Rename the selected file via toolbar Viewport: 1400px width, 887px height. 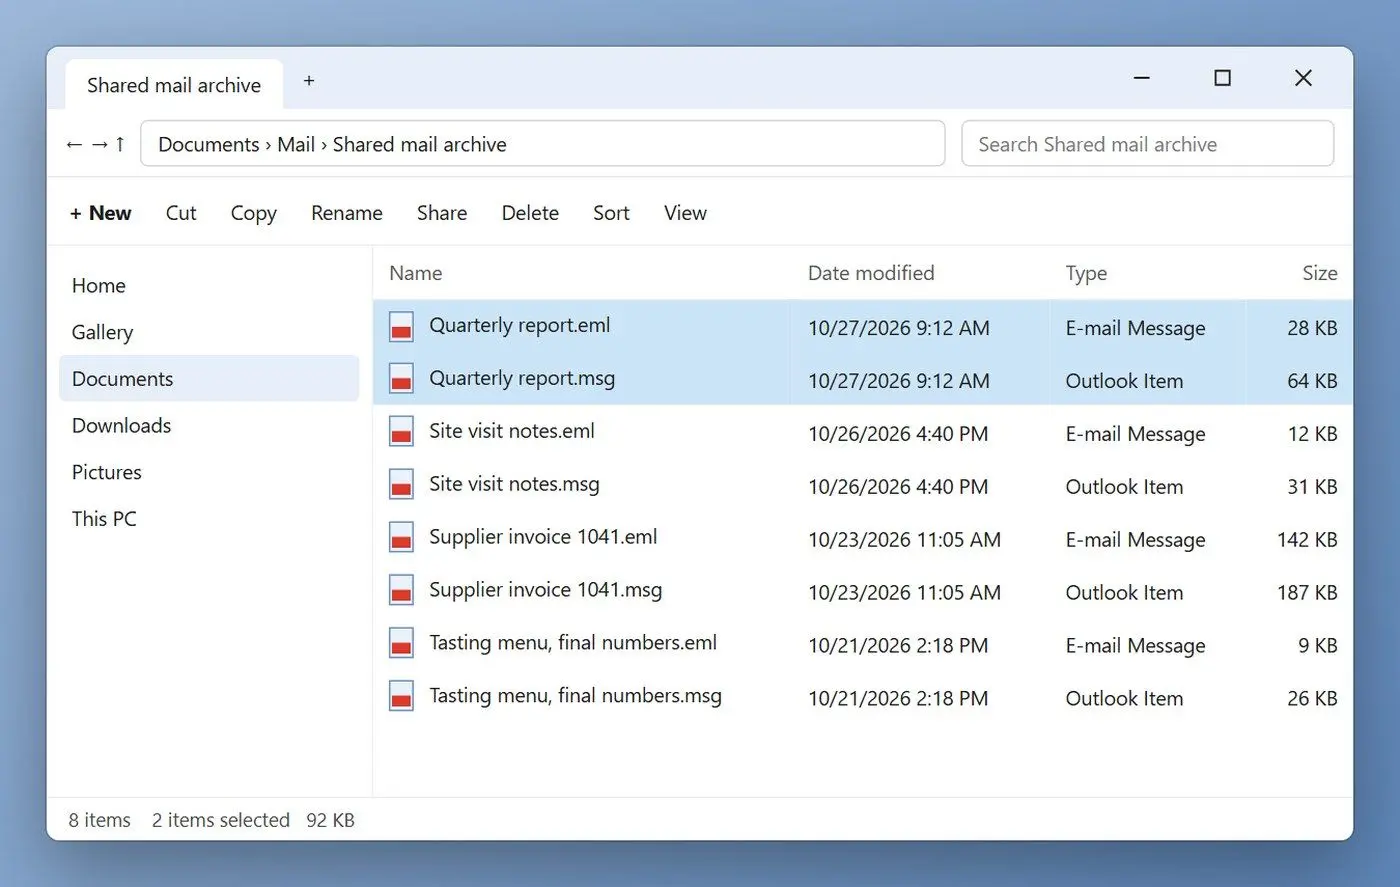[x=346, y=213]
